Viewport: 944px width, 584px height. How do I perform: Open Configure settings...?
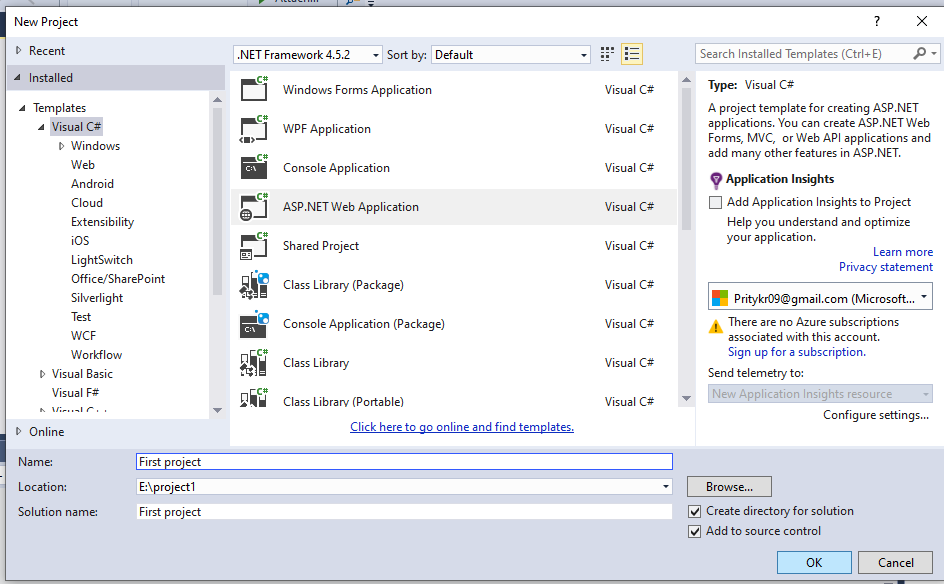coord(875,415)
